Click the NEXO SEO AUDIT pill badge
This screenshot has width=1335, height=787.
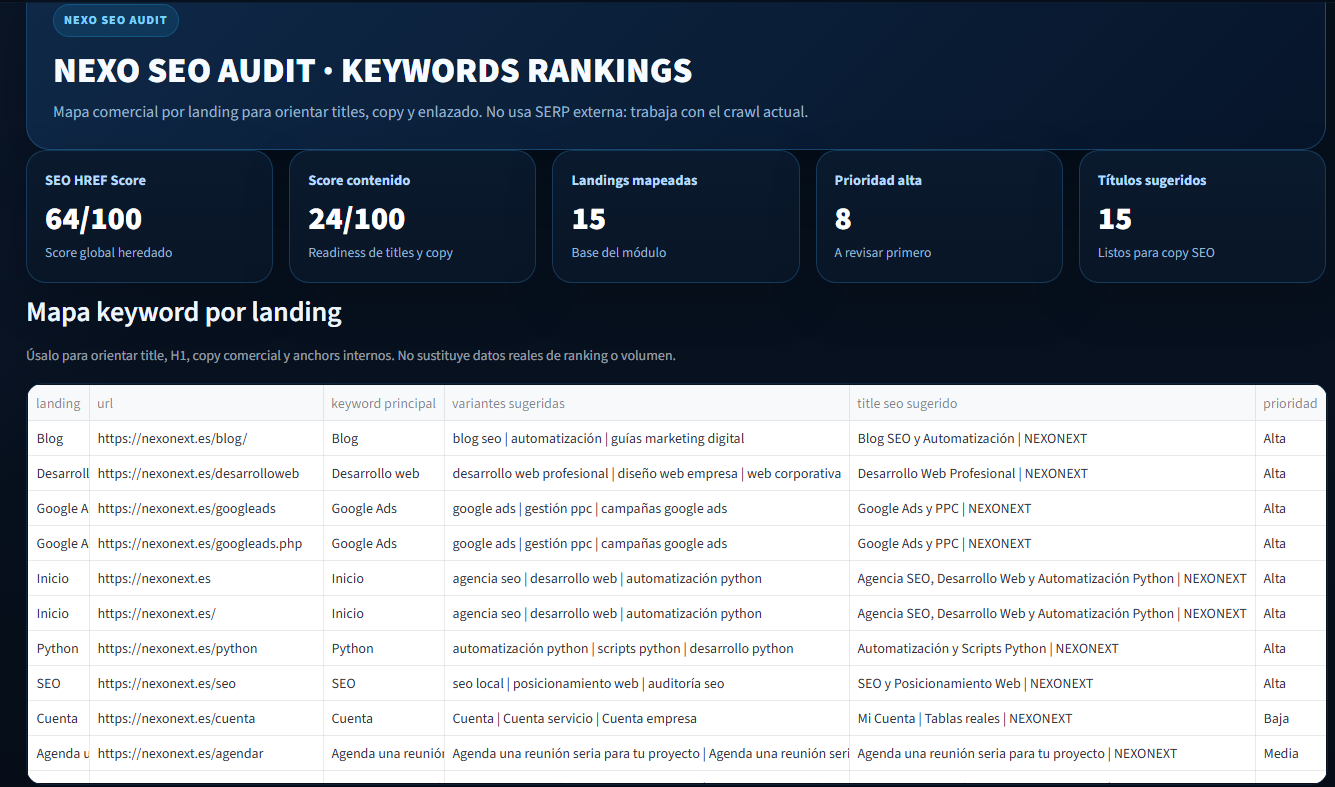click(116, 20)
